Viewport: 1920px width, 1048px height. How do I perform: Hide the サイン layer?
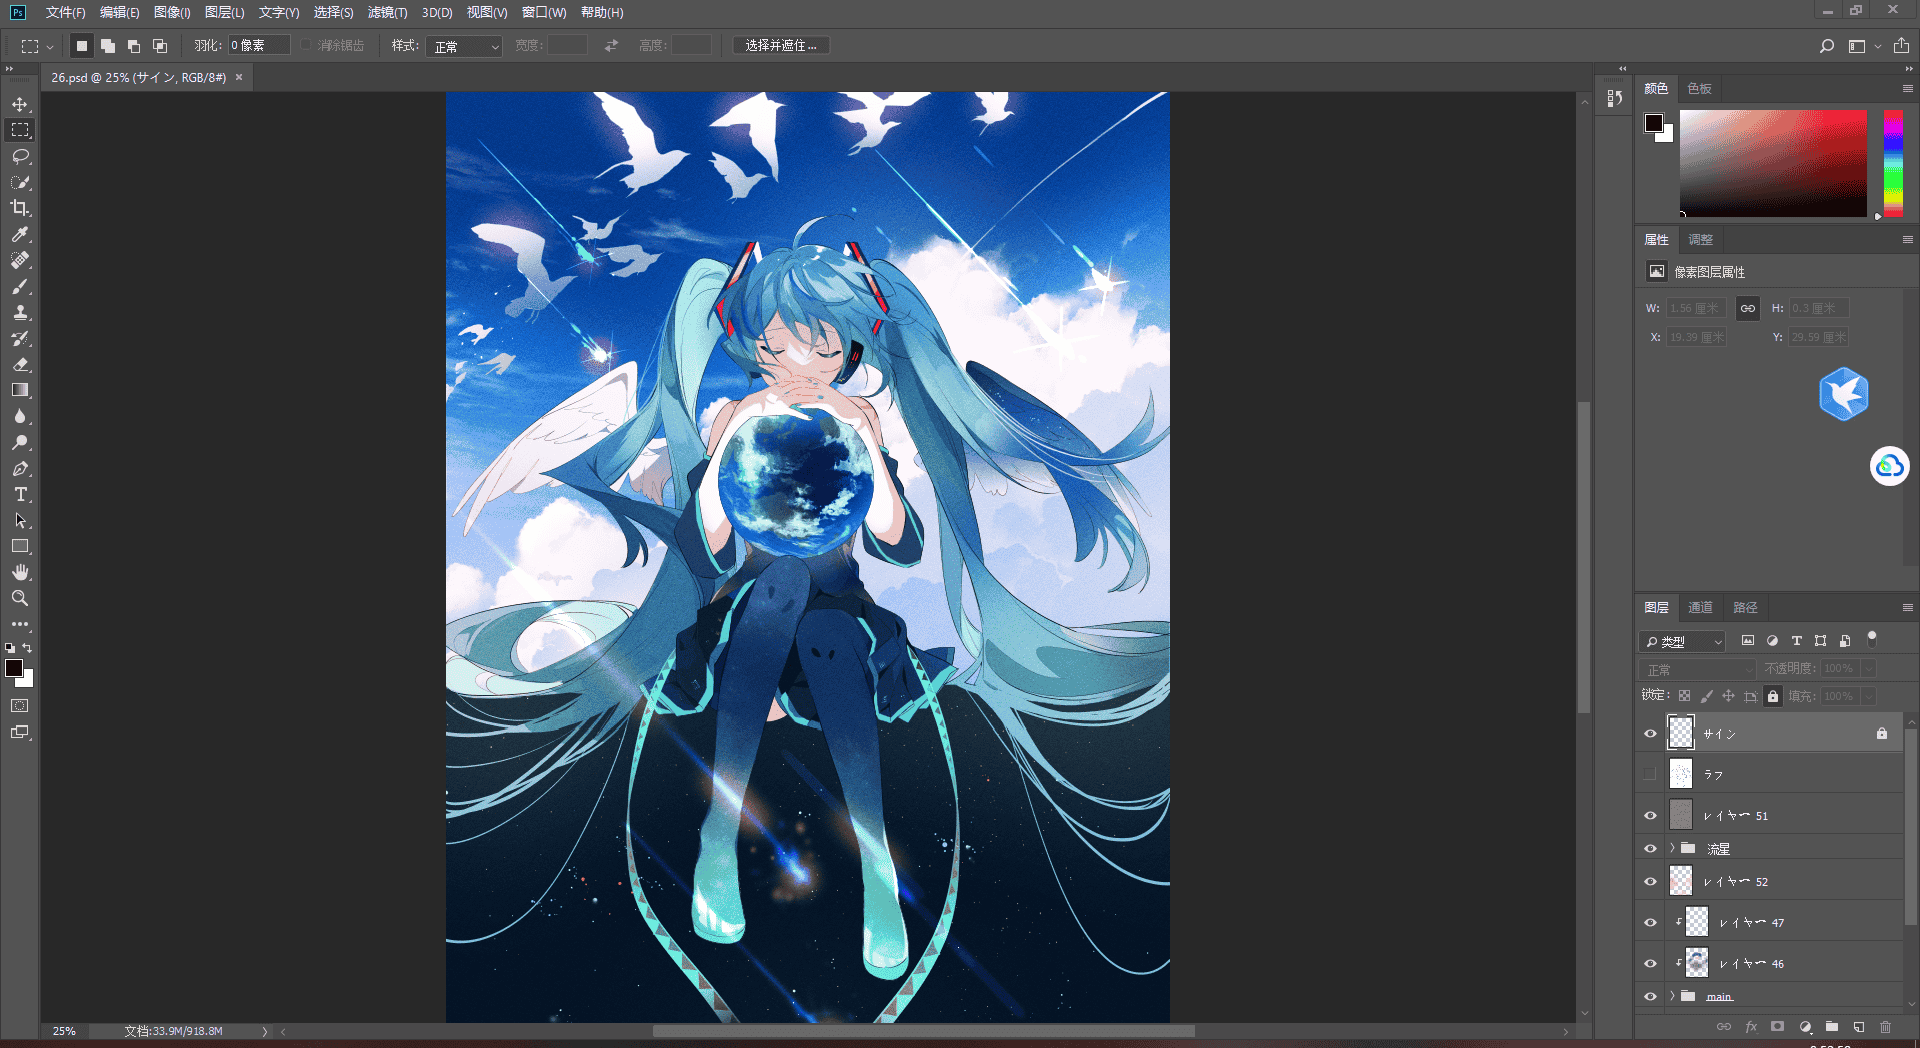coord(1650,733)
